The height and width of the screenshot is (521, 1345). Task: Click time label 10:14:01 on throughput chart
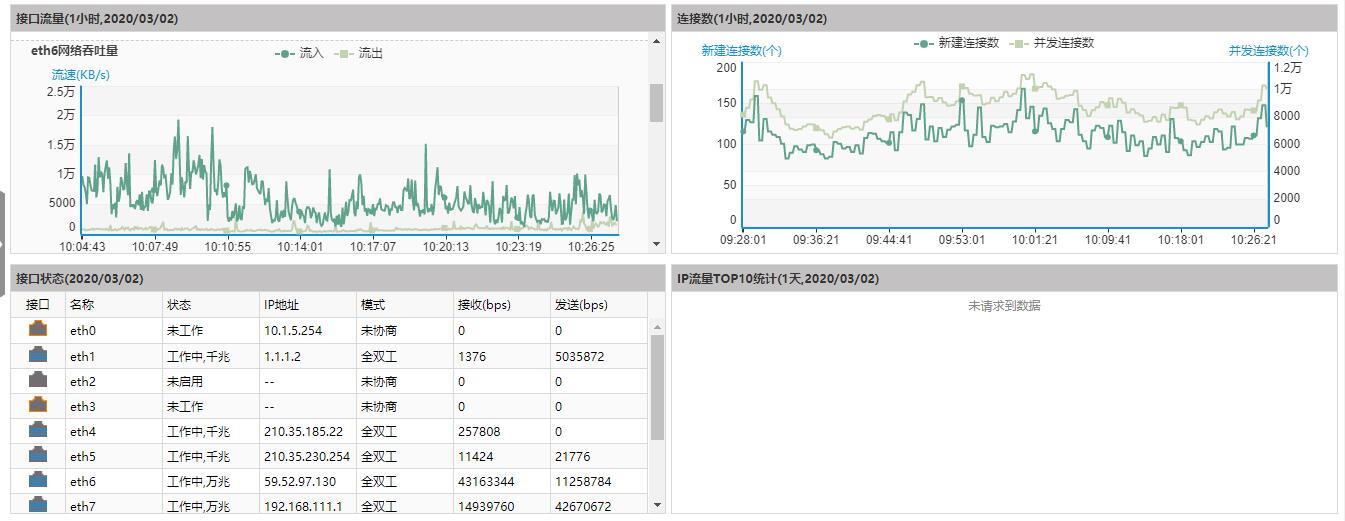[x=300, y=246]
